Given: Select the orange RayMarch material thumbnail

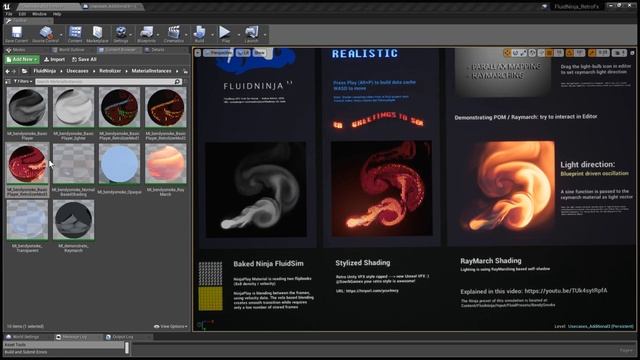Looking at the screenshot, I should [165, 164].
